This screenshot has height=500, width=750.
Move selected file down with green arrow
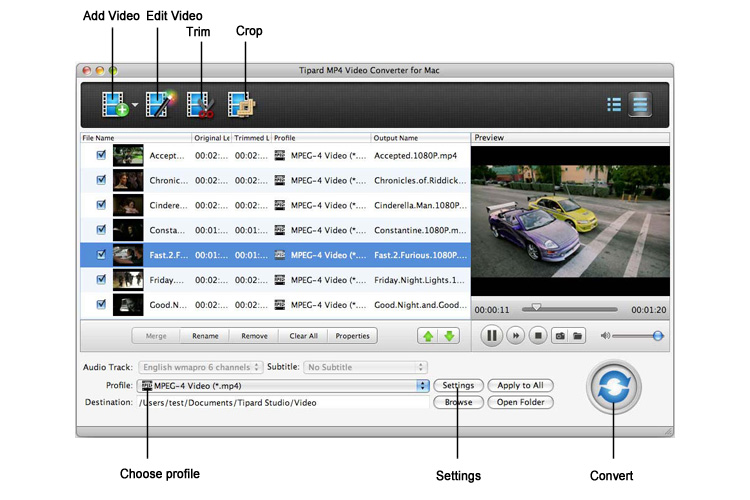449,336
